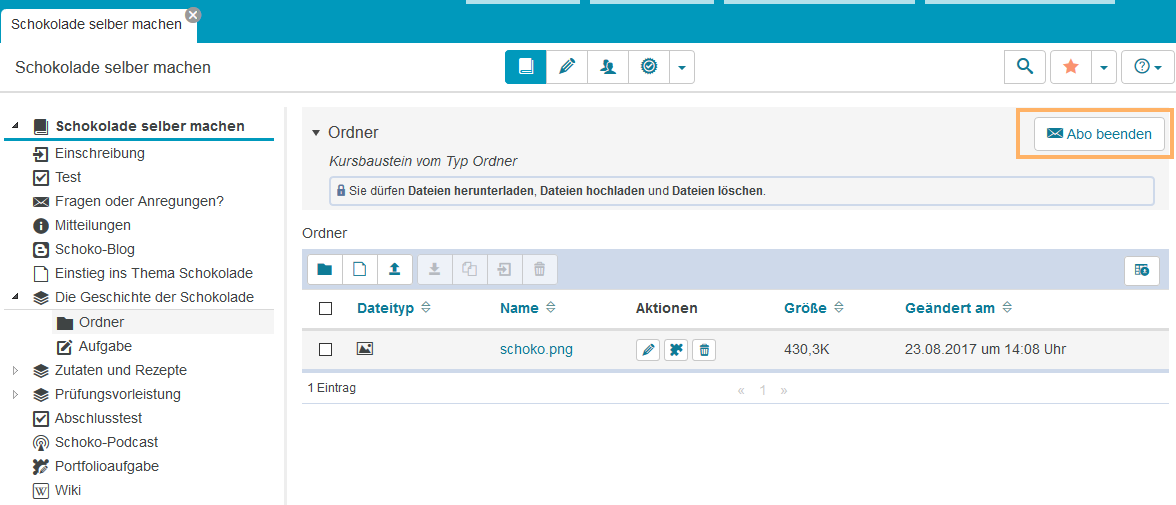Click the disabled download toolbar icon

pyautogui.click(x=435, y=269)
